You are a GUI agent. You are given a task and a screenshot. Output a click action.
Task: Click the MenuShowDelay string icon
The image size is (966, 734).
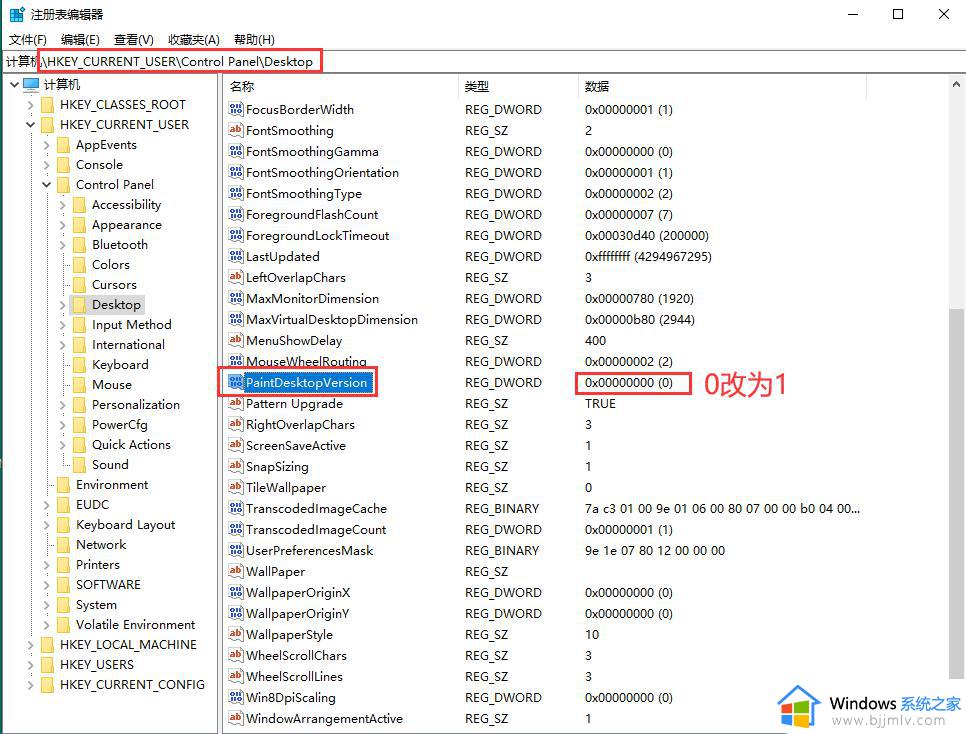[x=235, y=340]
